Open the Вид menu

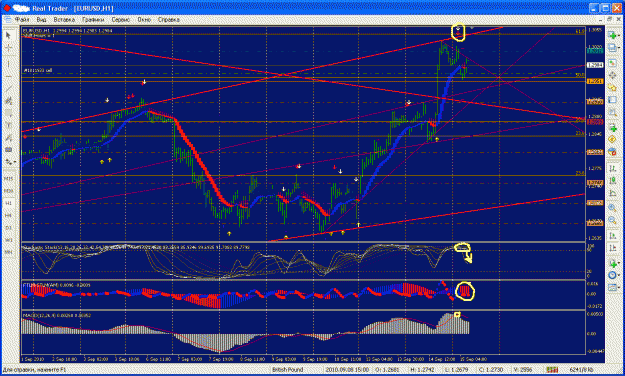(x=41, y=19)
